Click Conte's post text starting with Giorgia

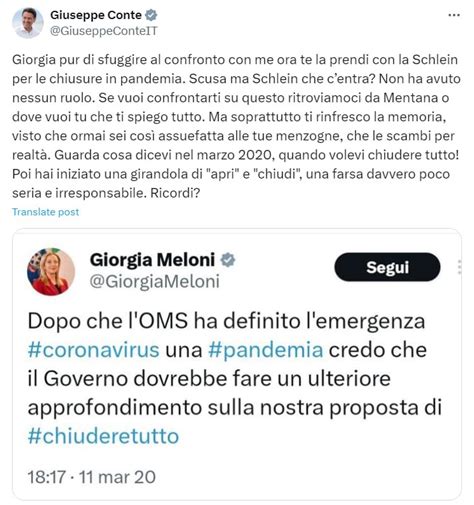pos(237,126)
